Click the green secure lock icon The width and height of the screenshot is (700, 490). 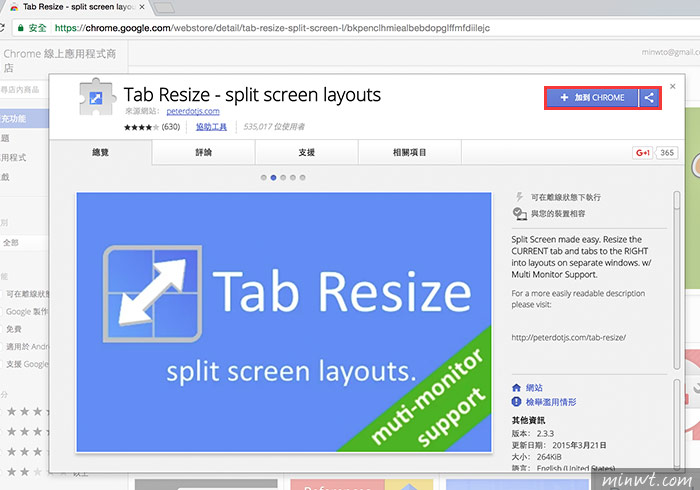point(20,28)
